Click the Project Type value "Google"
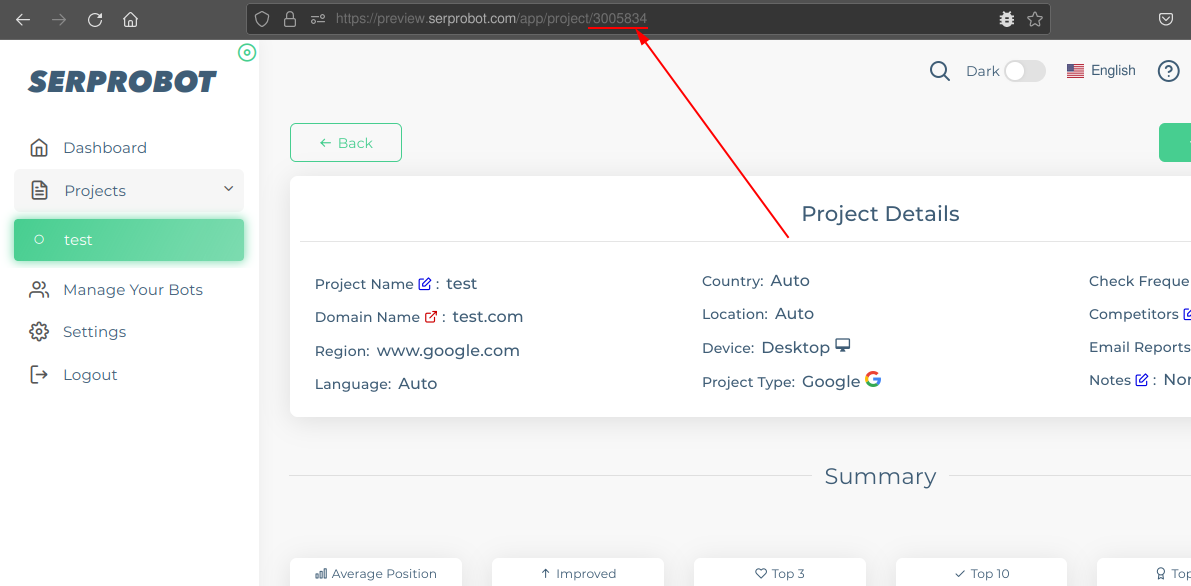This screenshot has width=1191, height=586. click(x=831, y=382)
